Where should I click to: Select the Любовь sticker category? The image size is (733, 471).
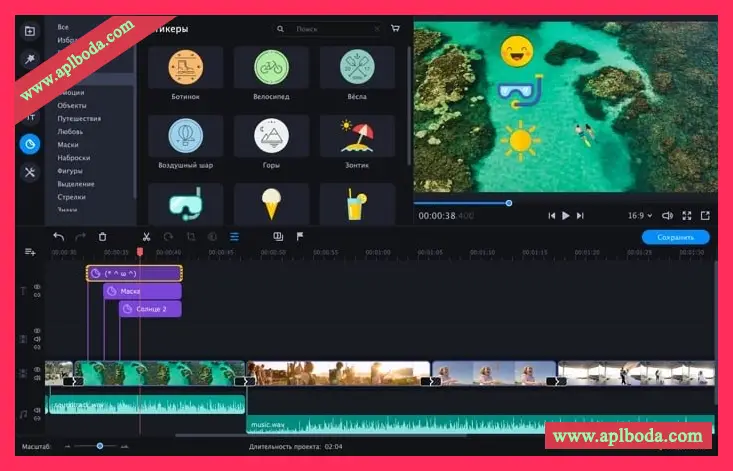(x=70, y=132)
